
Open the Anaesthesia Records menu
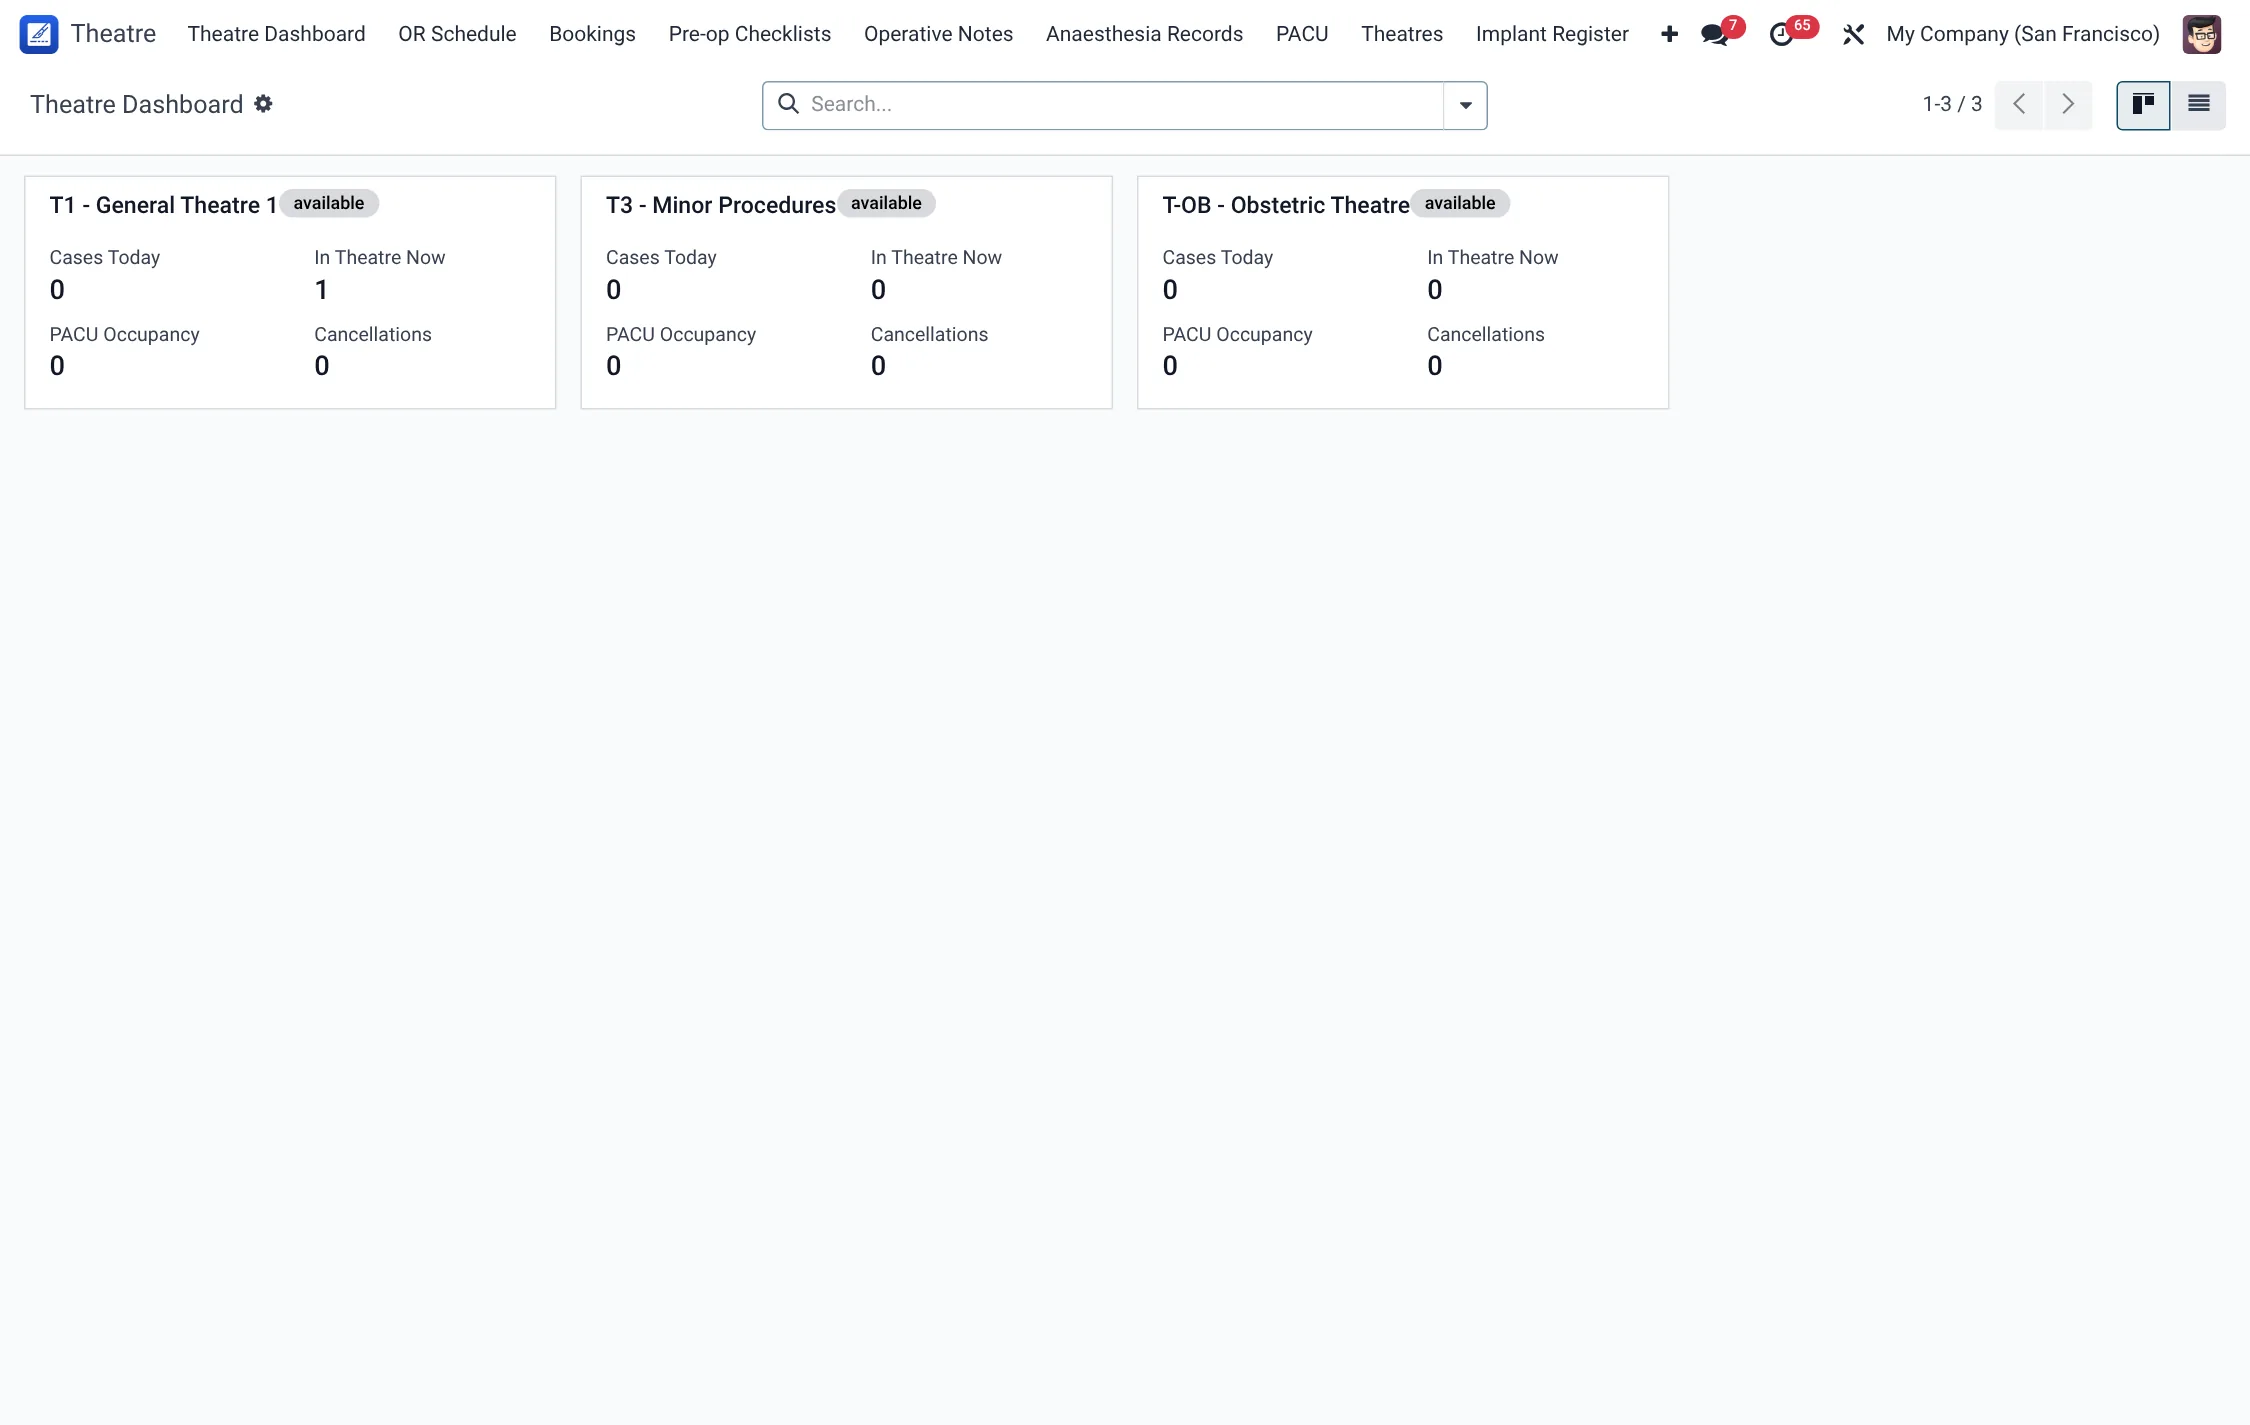pos(1144,34)
